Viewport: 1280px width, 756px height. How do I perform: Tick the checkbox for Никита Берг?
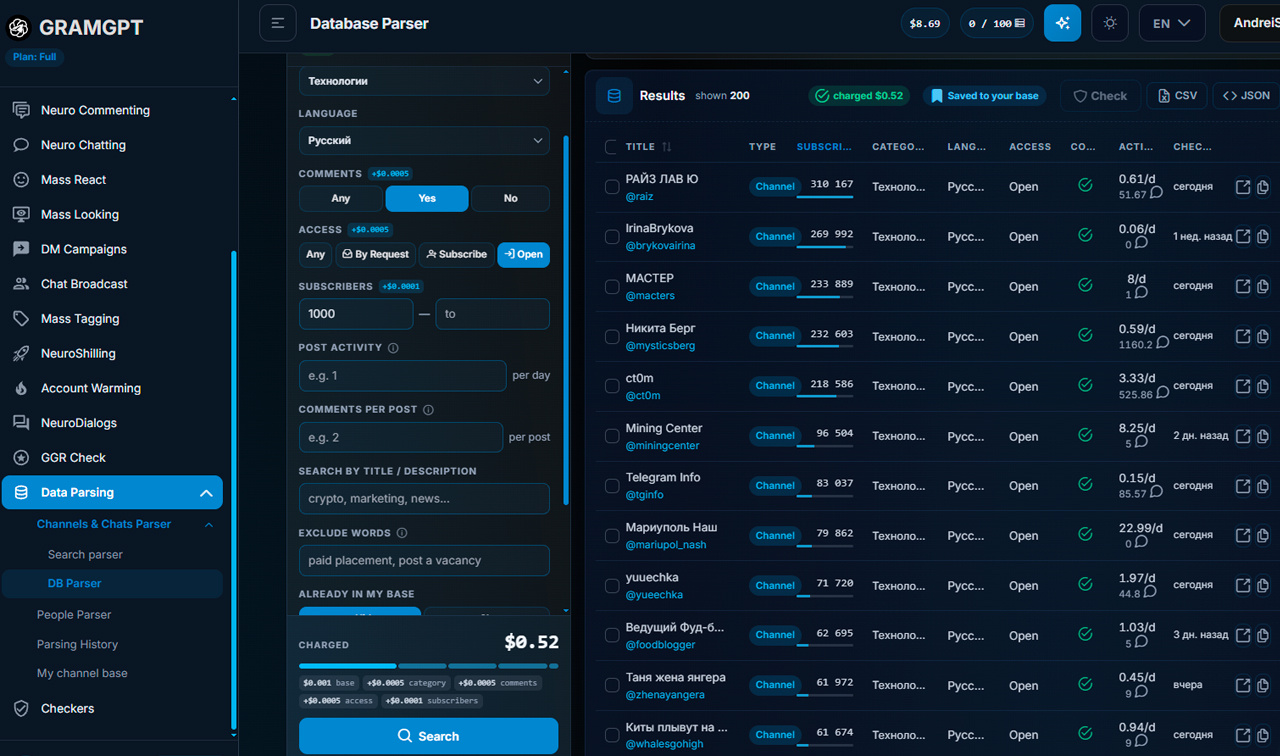click(611, 336)
